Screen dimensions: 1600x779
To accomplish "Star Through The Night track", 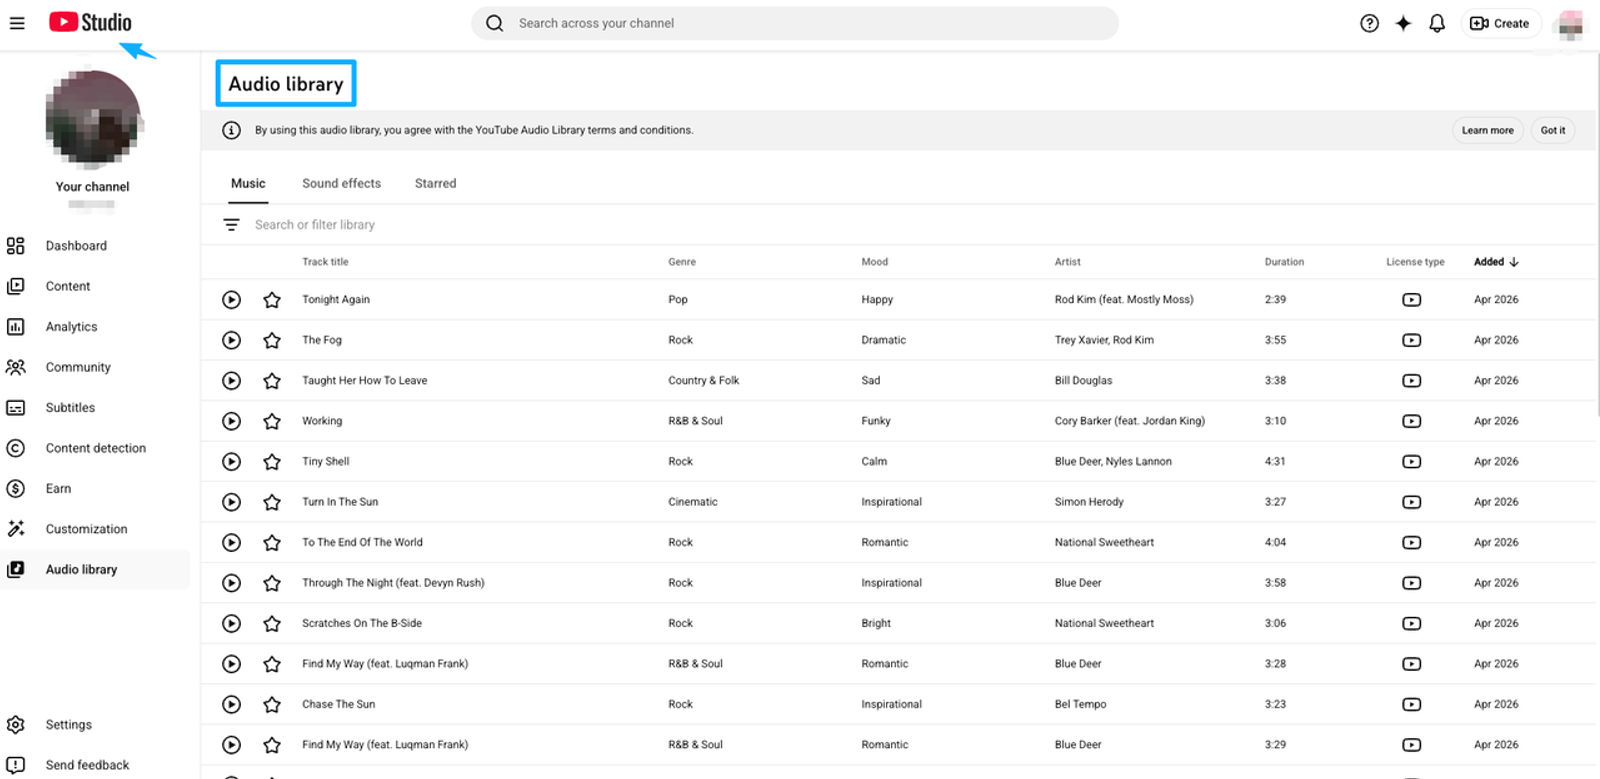I will (x=272, y=583).
